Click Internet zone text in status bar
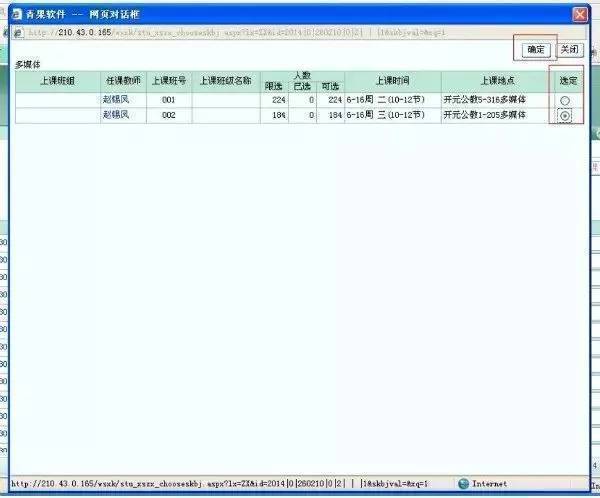The height and width of the screenshot is (498, 600). [489, 483]
